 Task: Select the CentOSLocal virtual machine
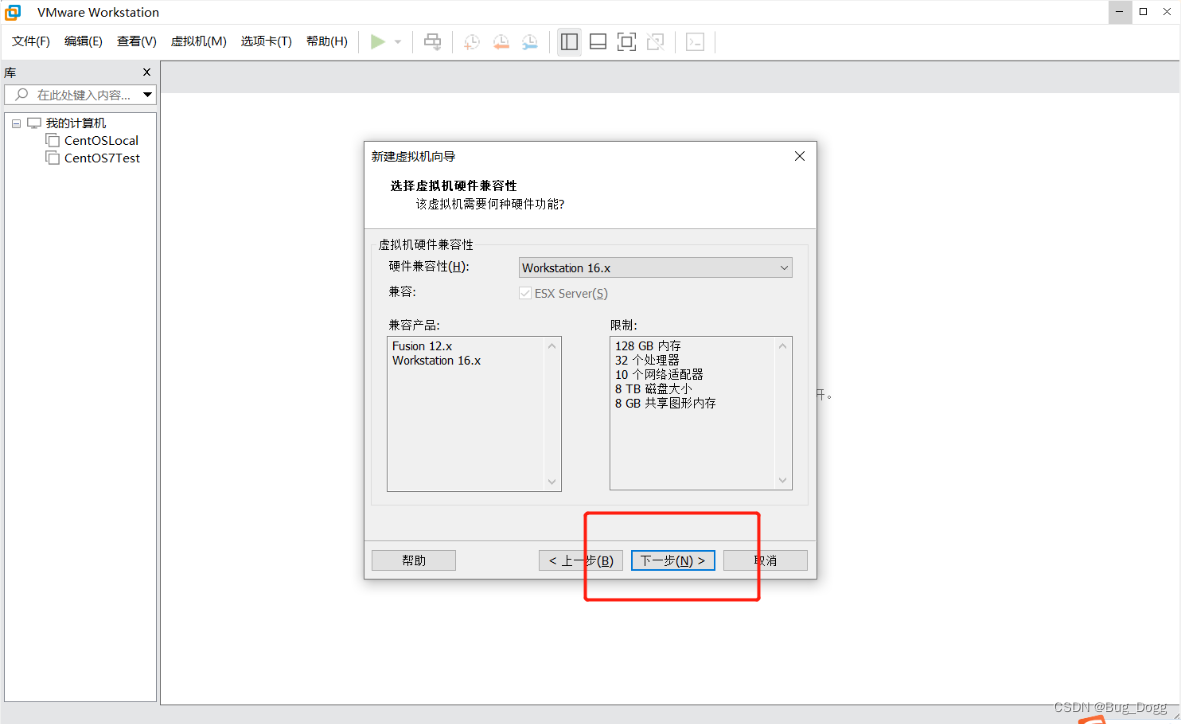point(101,140)
